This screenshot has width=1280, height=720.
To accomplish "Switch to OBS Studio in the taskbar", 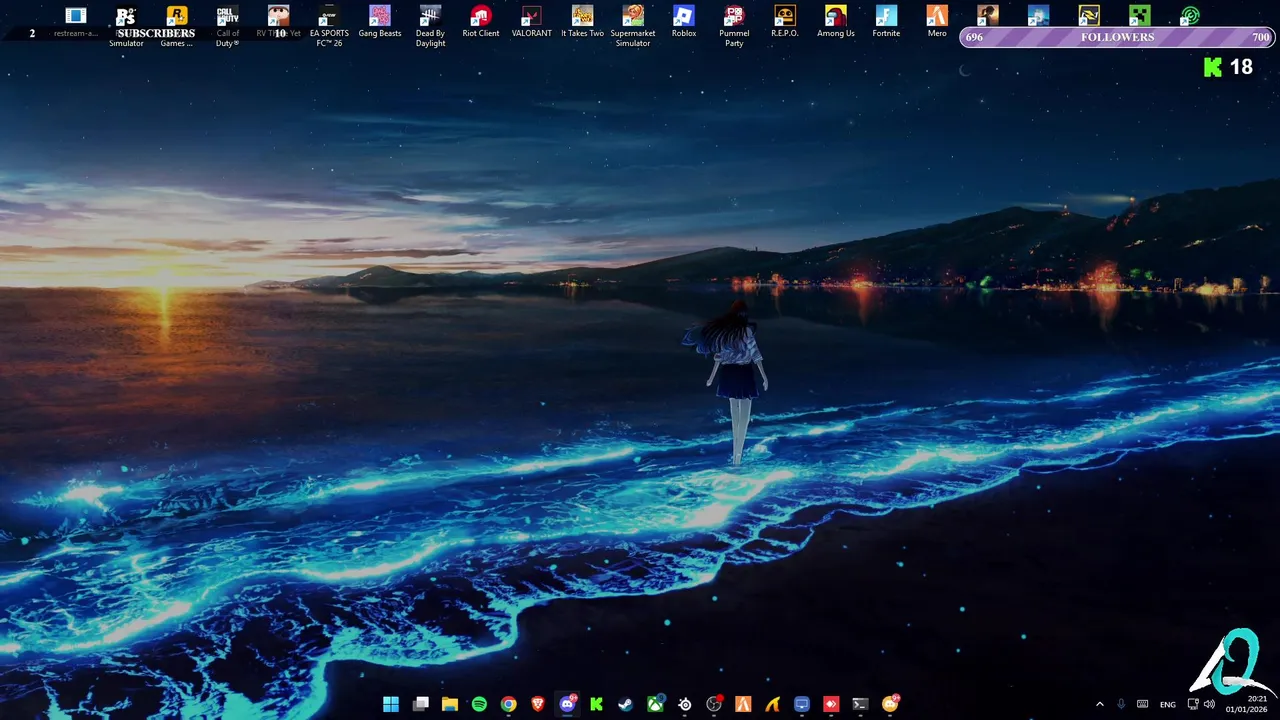I will [x=714, y=704].
